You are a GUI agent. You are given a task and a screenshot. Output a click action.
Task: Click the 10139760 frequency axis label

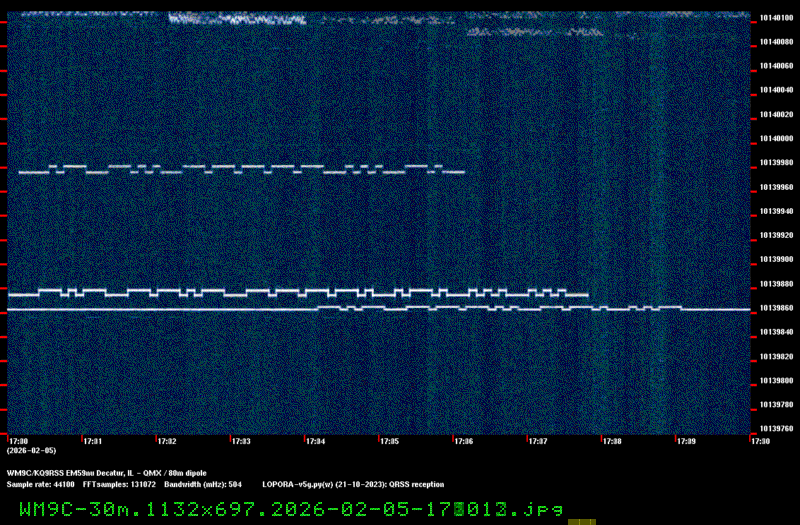point(776,429)
